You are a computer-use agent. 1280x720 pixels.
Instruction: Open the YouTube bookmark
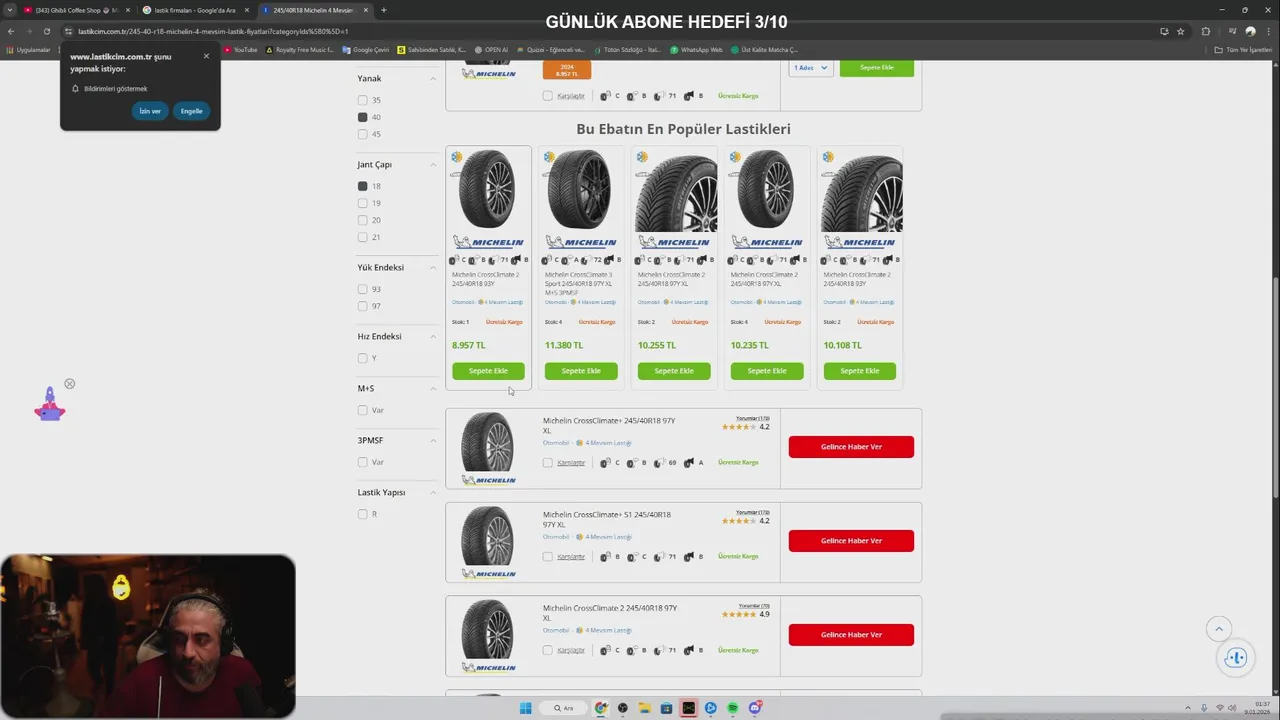click(241, 49)
